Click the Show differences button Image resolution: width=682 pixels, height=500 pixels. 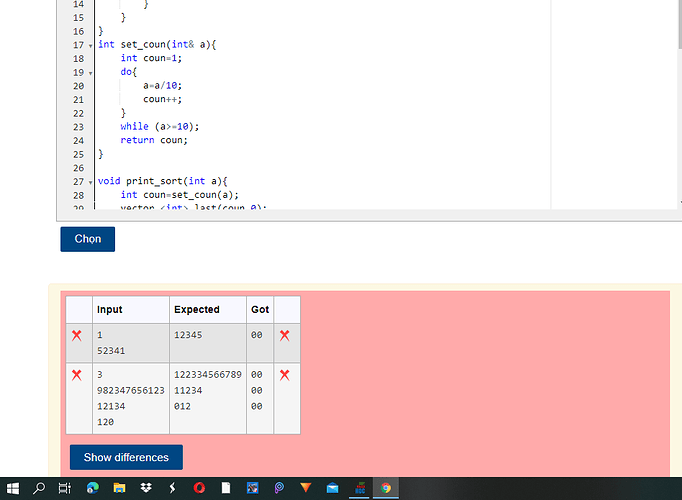[x=126, y=457]
